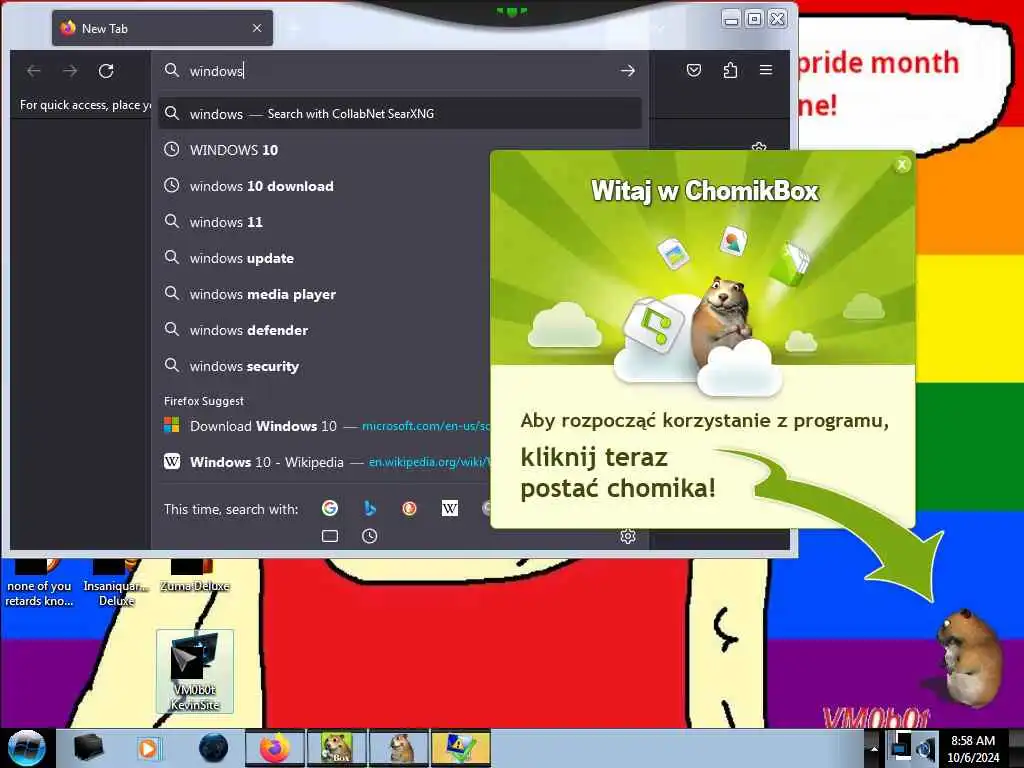Image resolution: width=1024 pixels, height=768 pixels.
Task: Open search settings gear in the suggestions panel
Action: [x=628, y=536]
